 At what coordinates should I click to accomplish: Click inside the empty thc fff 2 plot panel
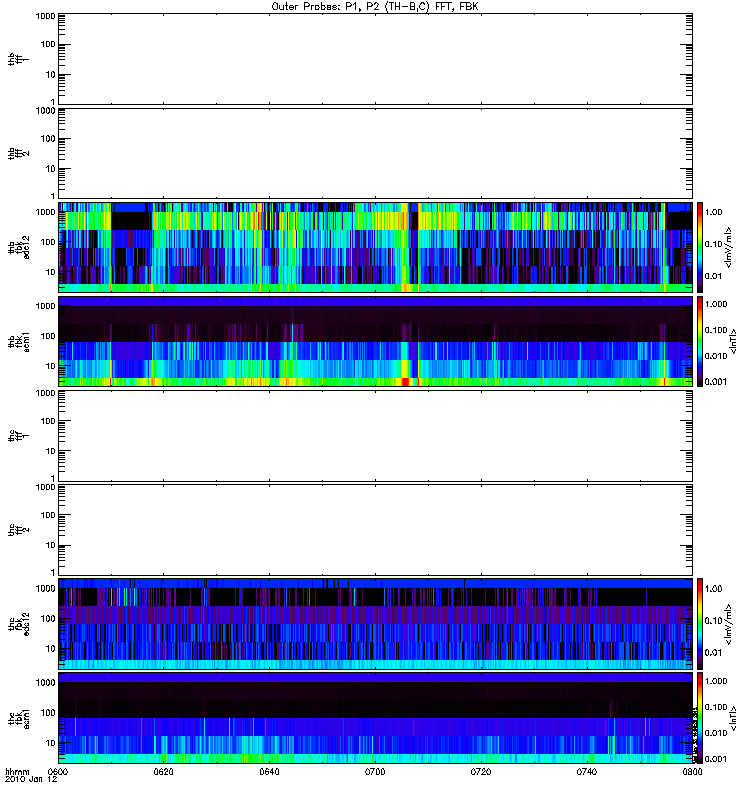376,530
